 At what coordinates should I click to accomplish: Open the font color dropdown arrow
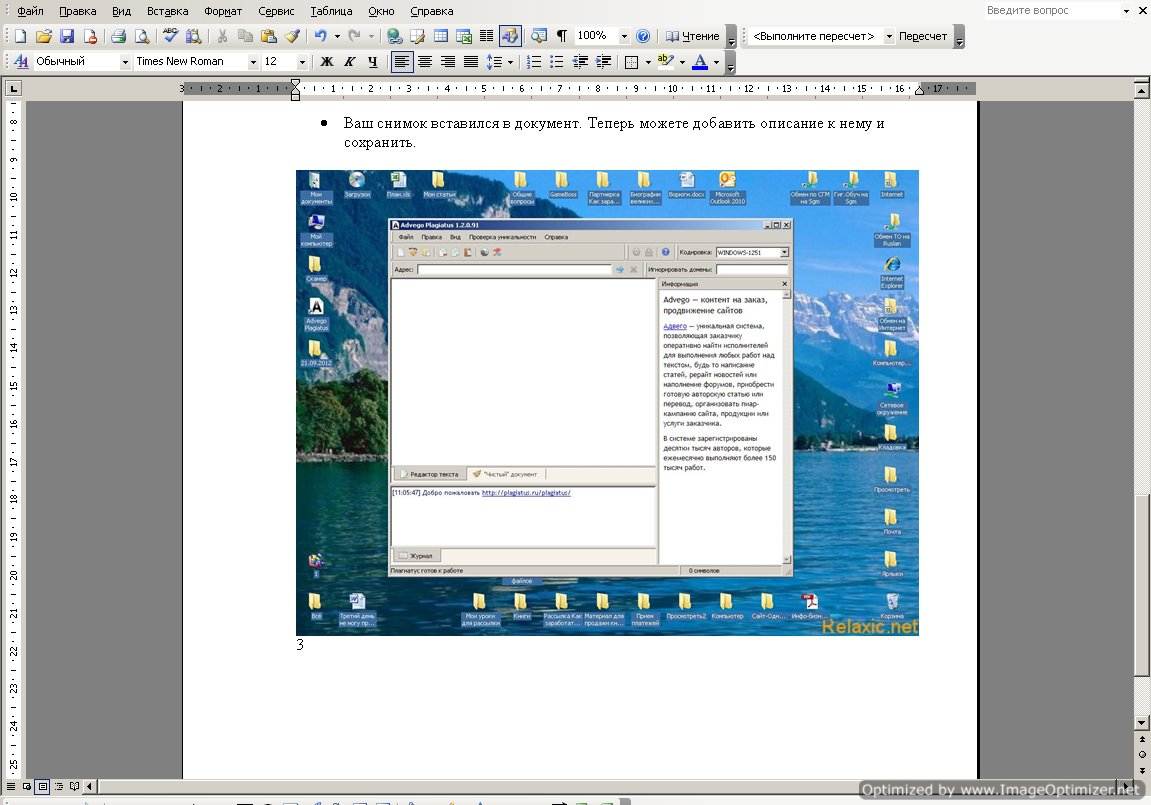coord(716,62)
